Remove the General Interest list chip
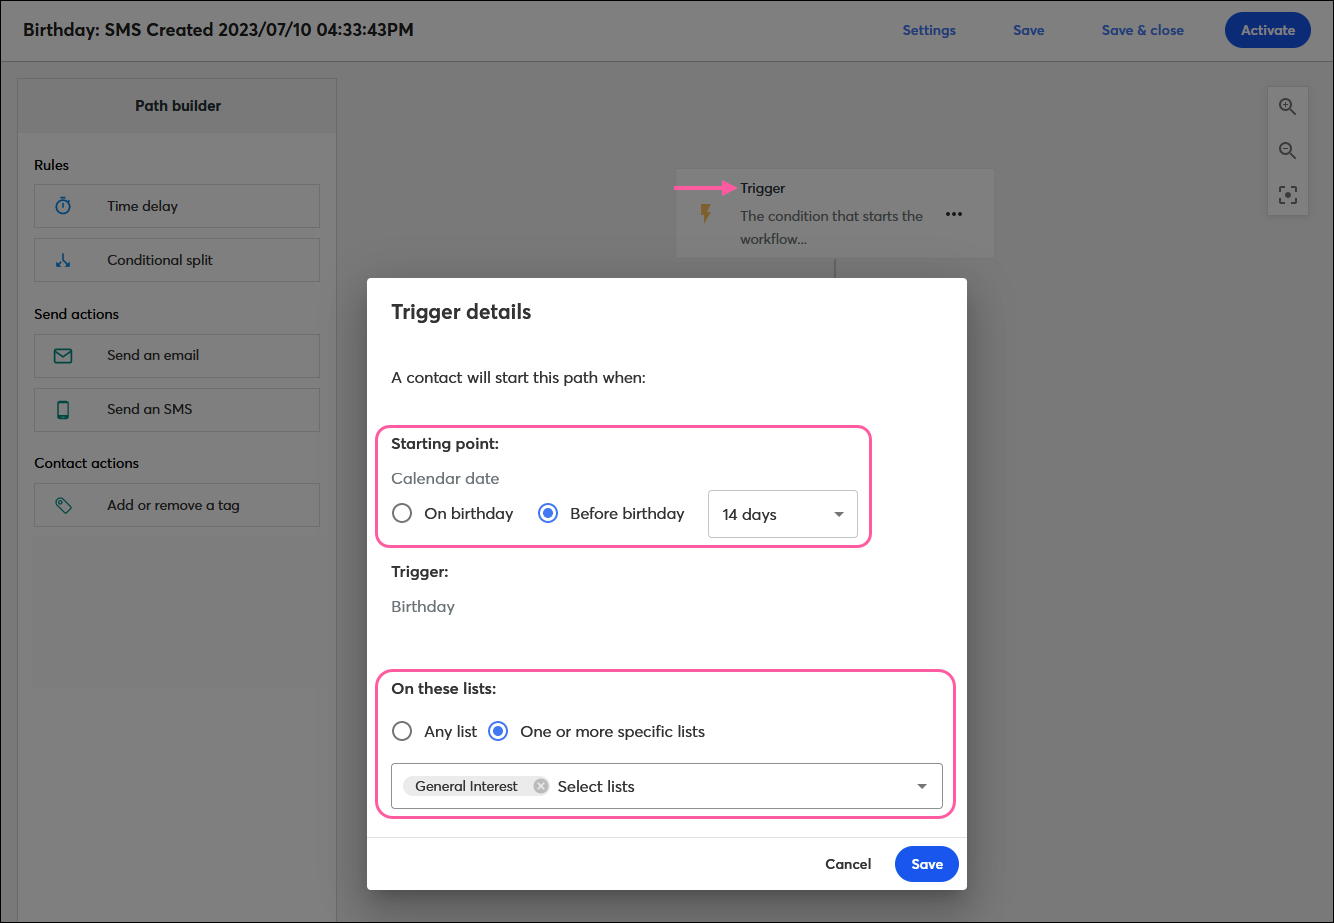 540,786
